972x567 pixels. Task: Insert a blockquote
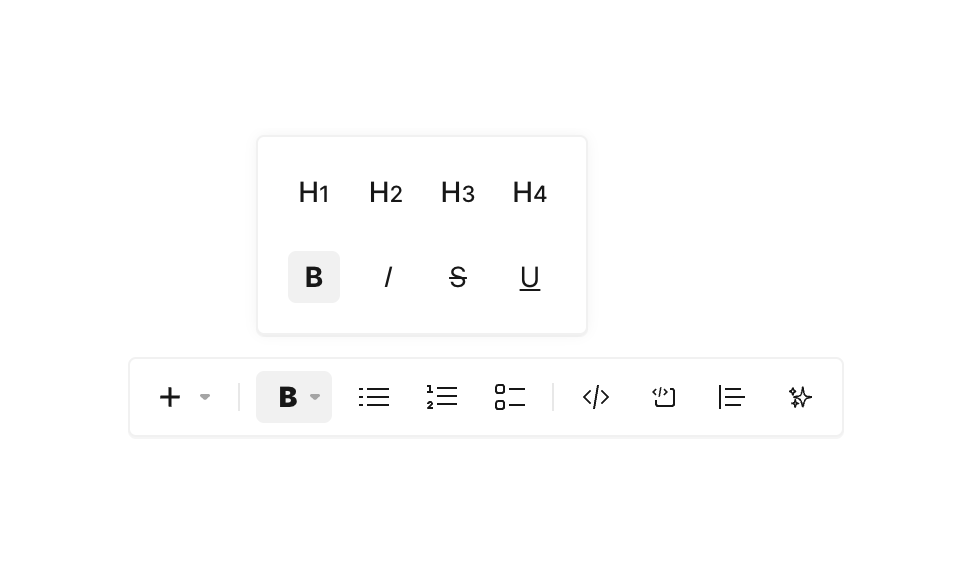(732, 397)
